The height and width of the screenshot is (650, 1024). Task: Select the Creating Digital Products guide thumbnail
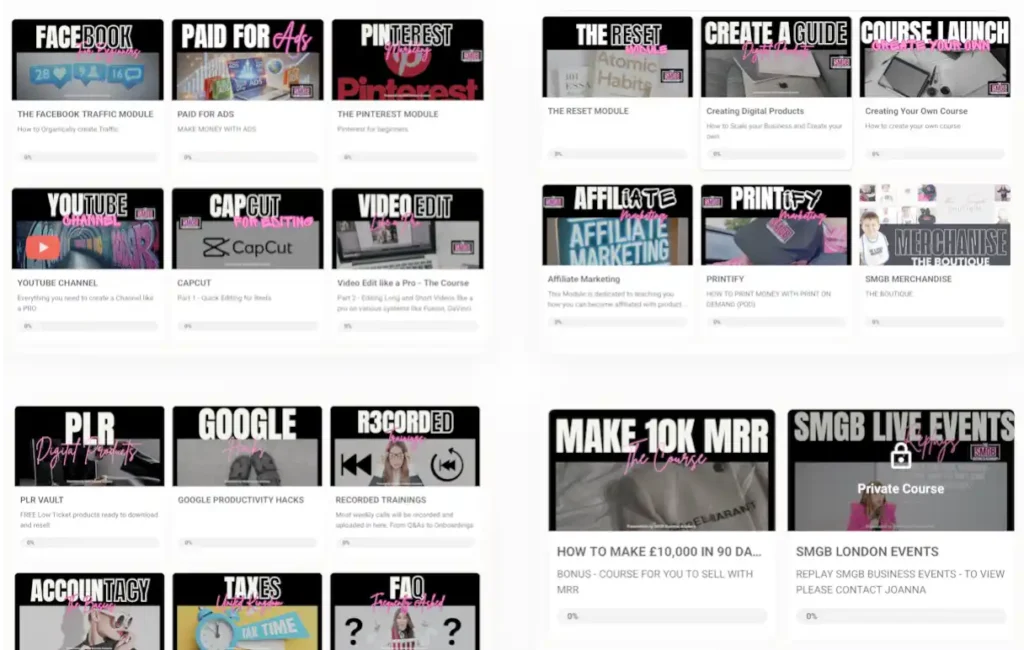click(775, 55)
